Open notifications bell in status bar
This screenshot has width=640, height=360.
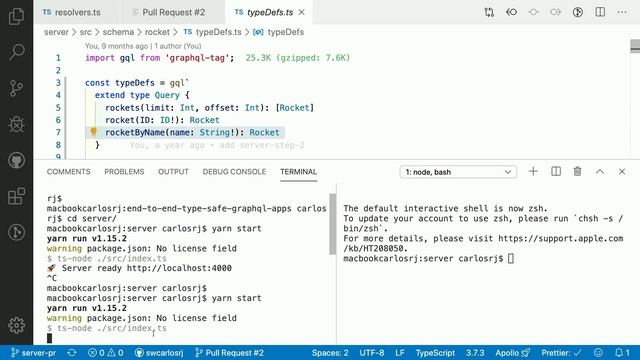622,353
